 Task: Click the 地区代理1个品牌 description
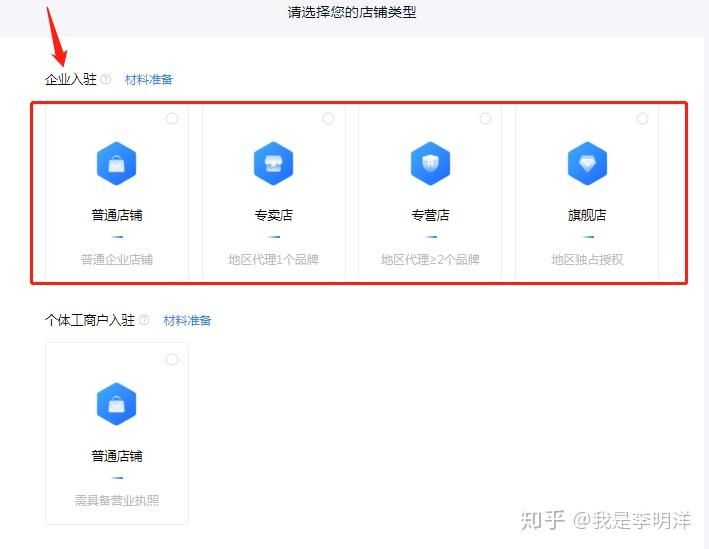coord(273,260)
